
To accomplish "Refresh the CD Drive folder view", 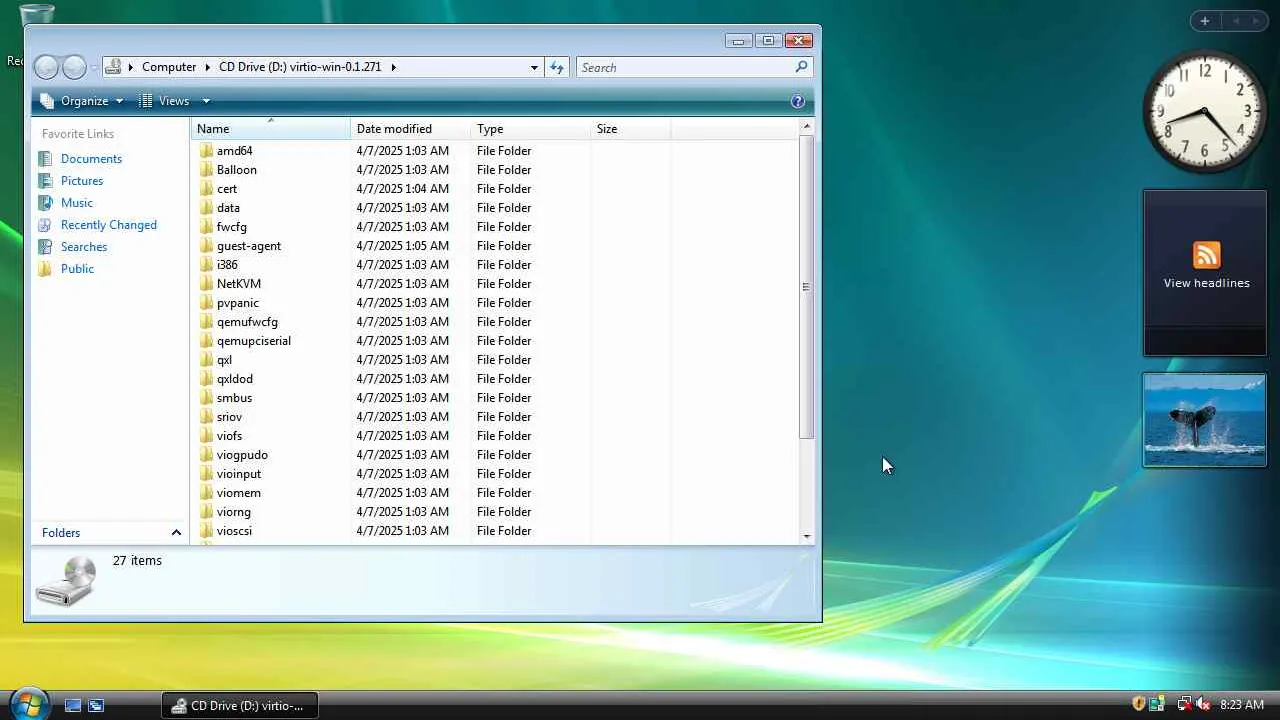I will (557, 67).
